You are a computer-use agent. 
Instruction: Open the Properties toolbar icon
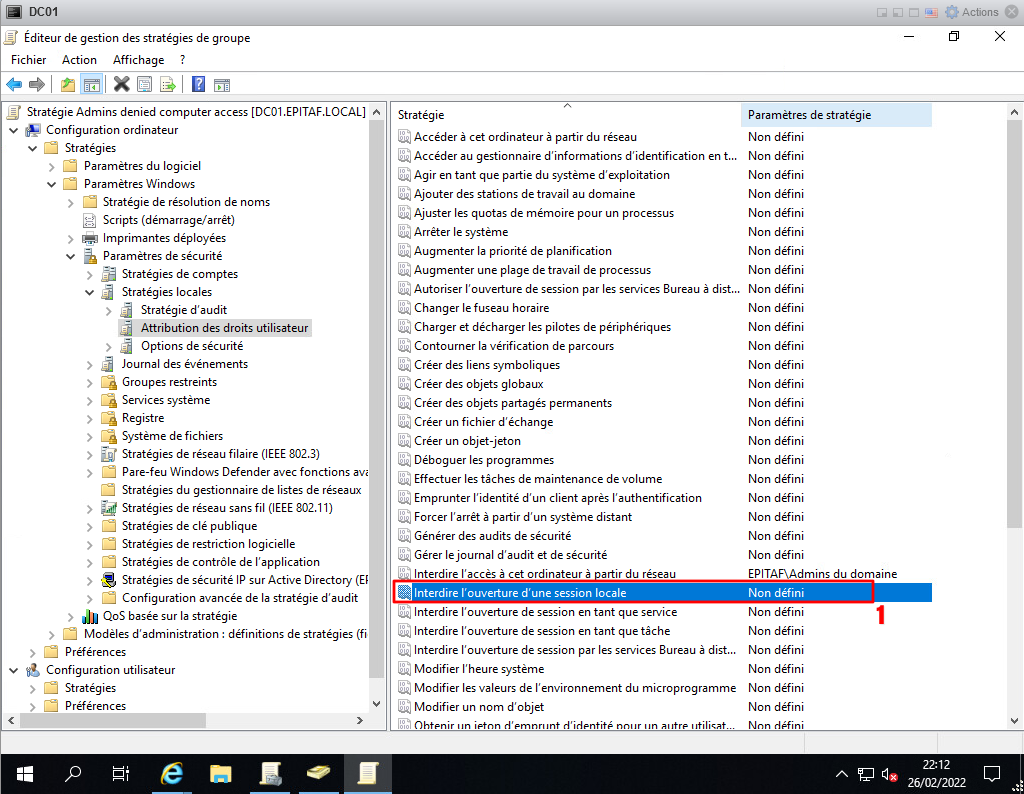[x=145, y=85]
